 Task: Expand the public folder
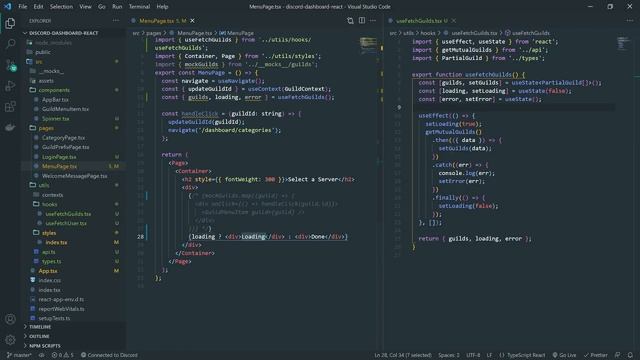coord(43,52)
